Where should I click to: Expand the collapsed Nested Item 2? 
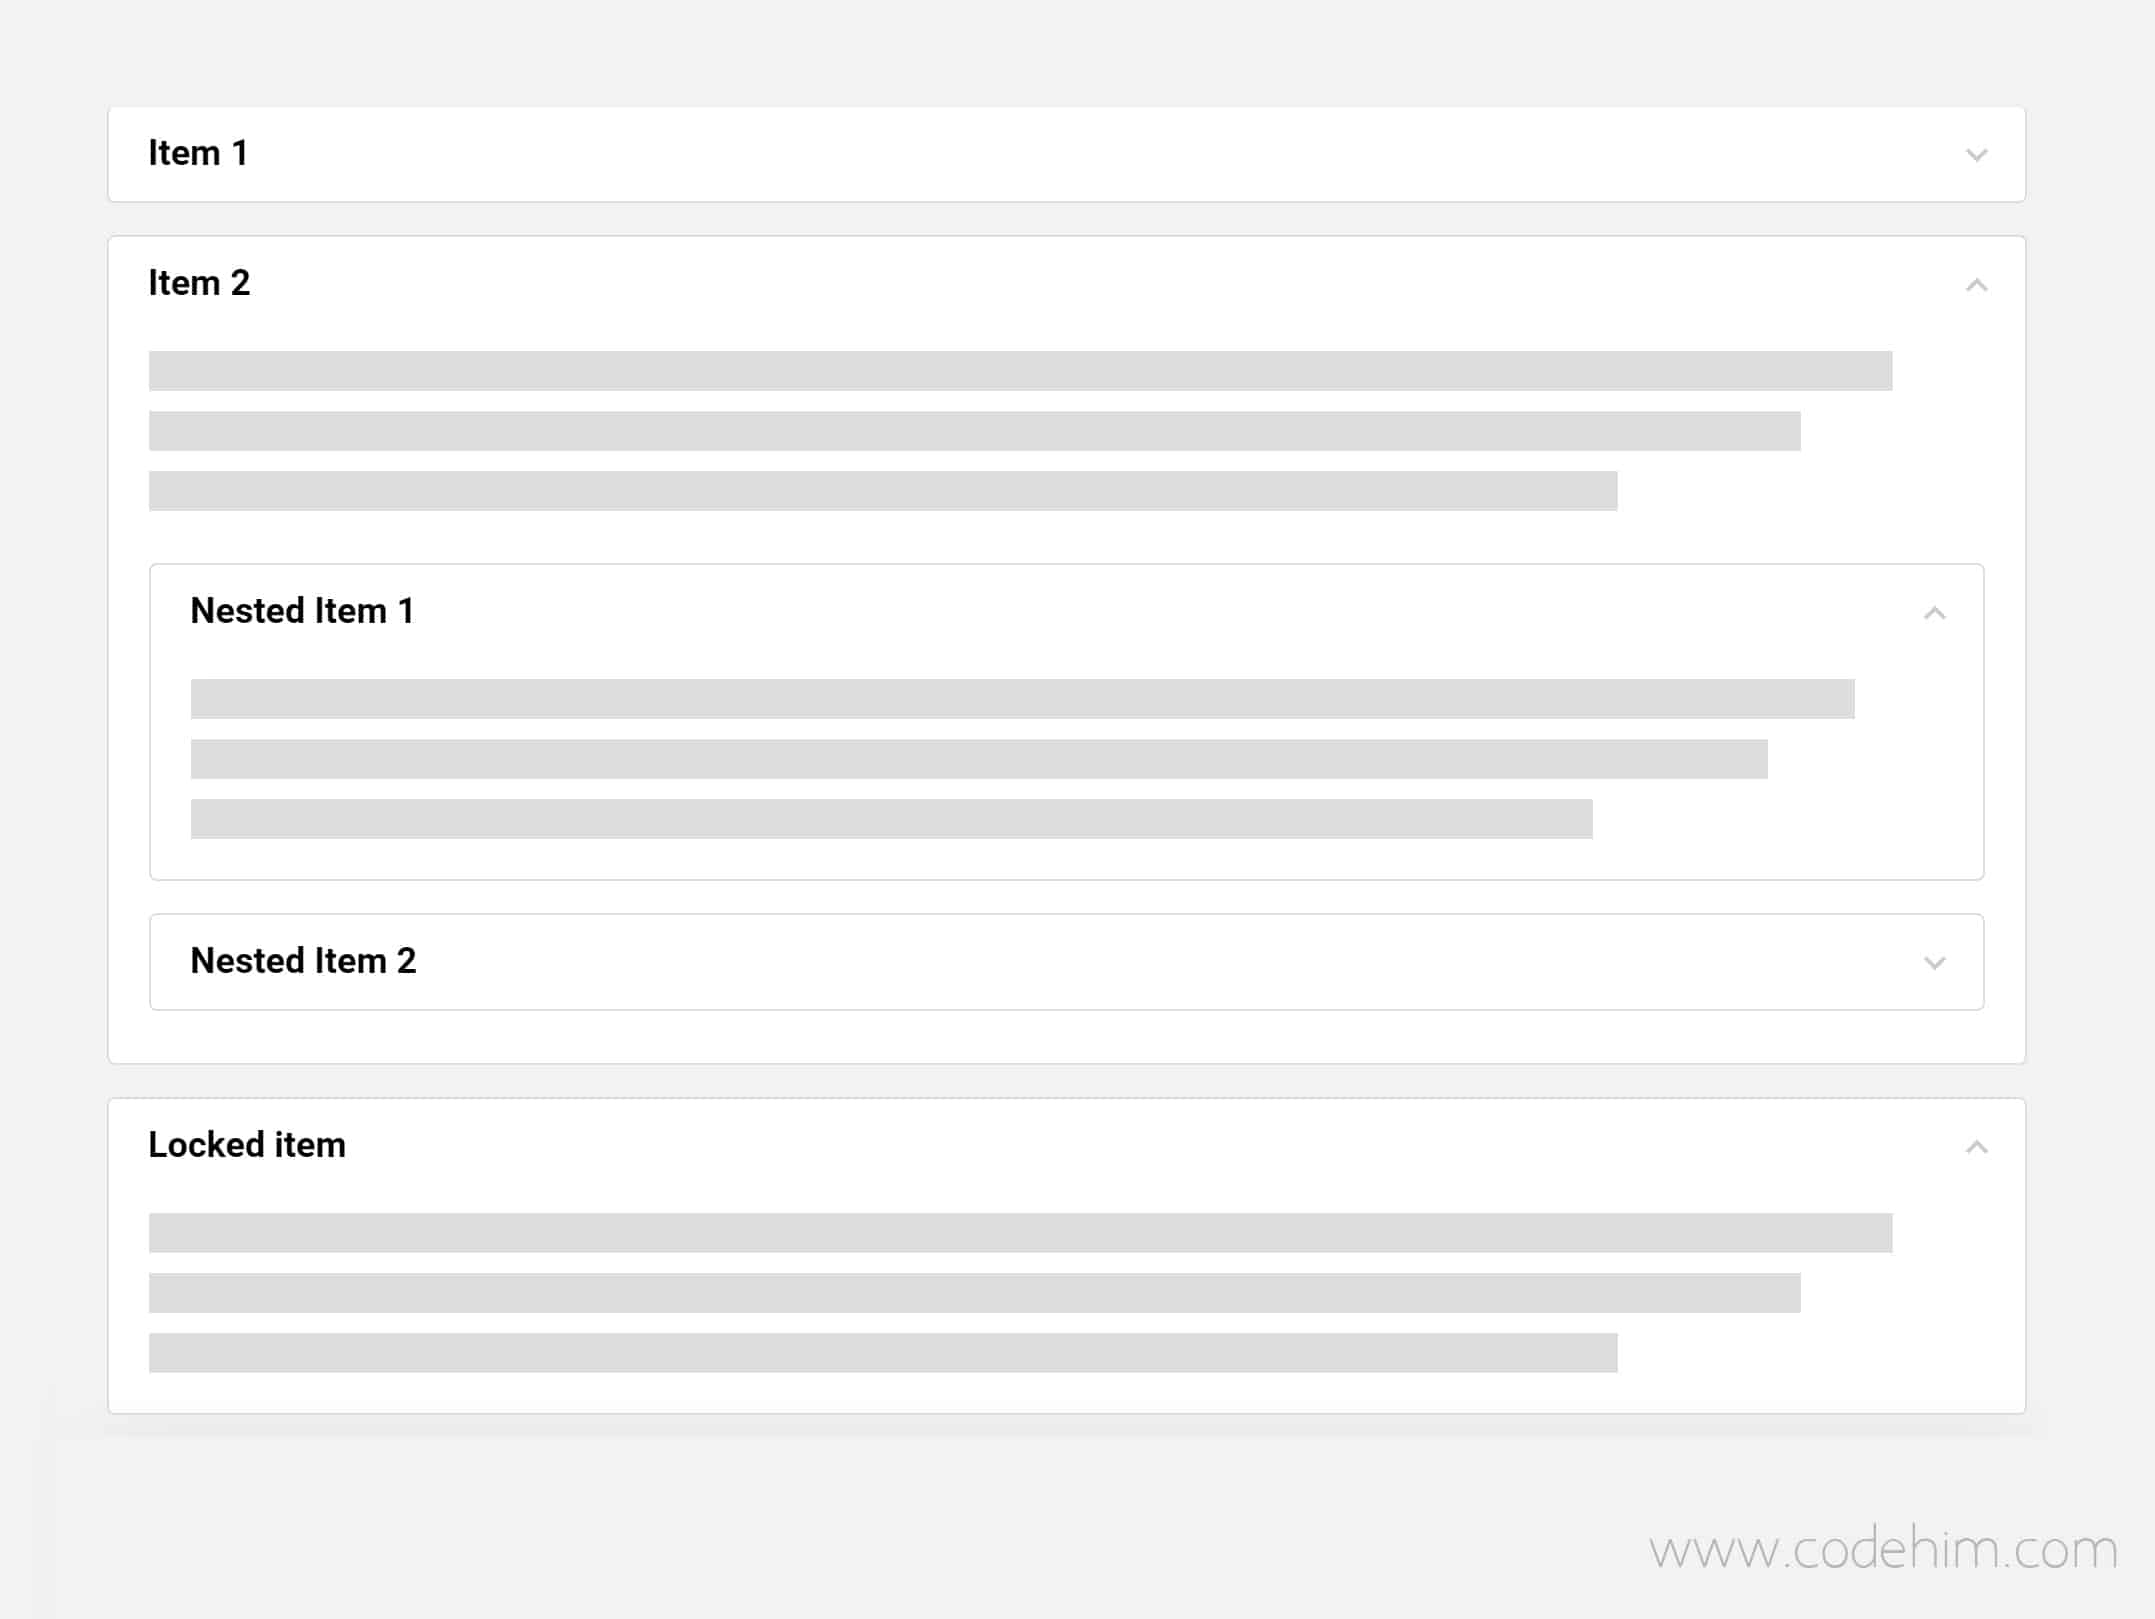click(x=1066, y=961)
